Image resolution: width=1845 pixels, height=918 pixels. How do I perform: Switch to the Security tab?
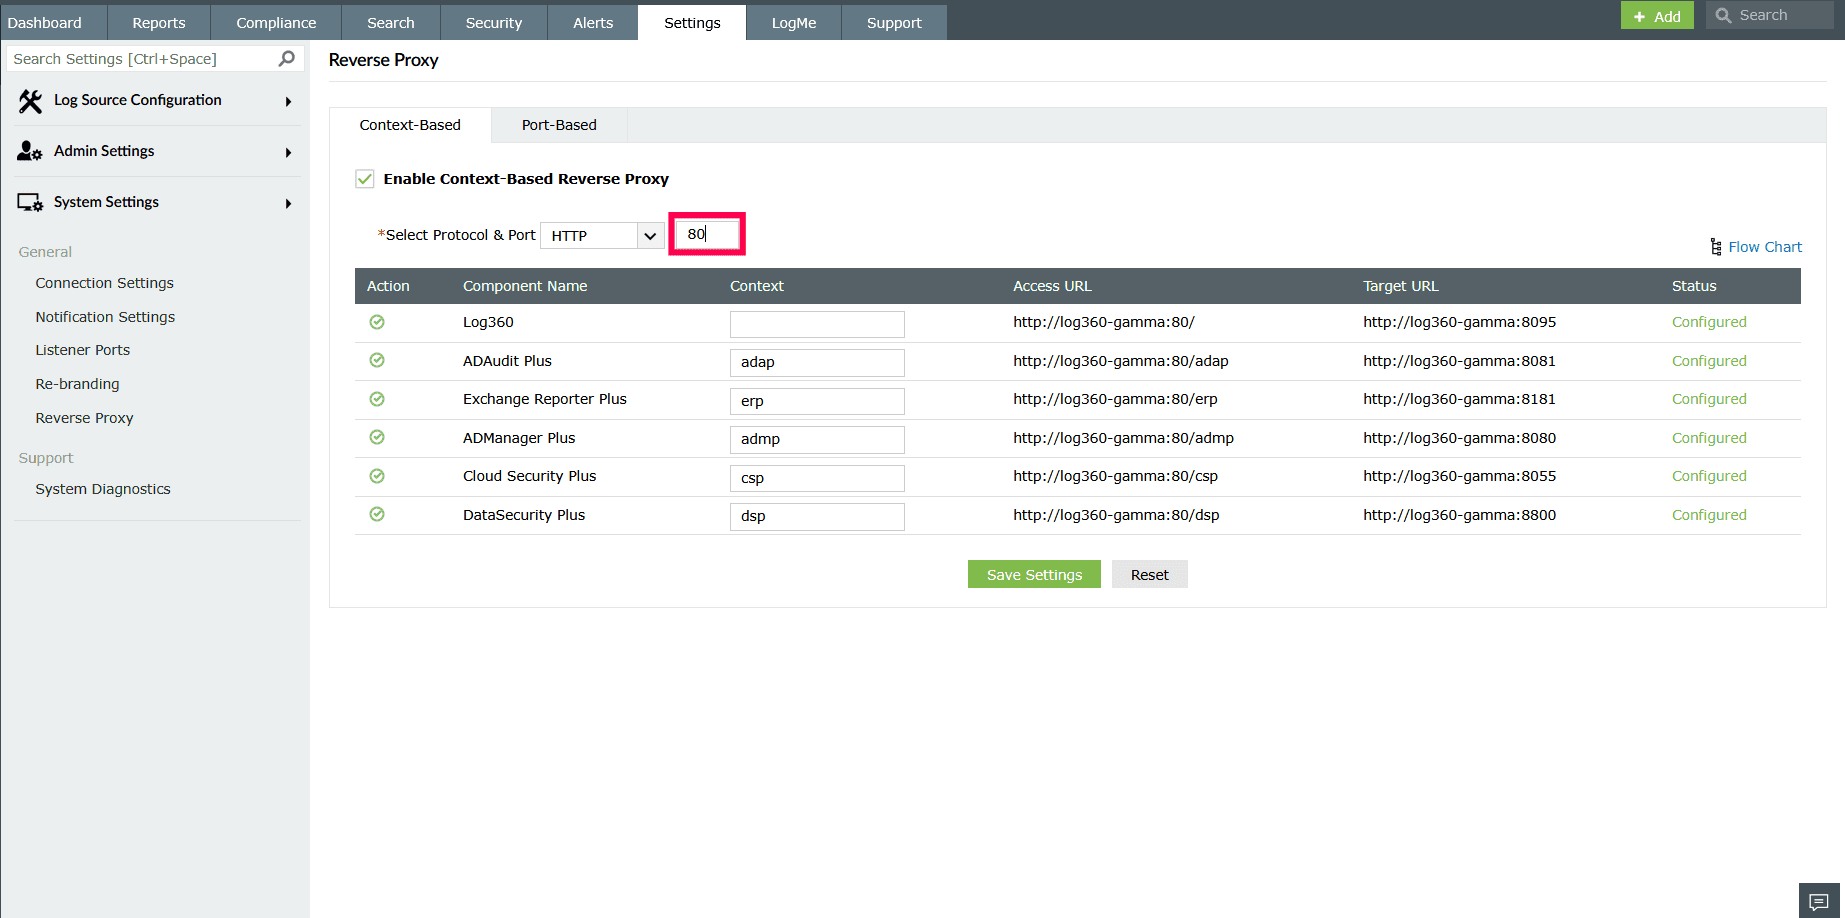[x=494, y=22]
